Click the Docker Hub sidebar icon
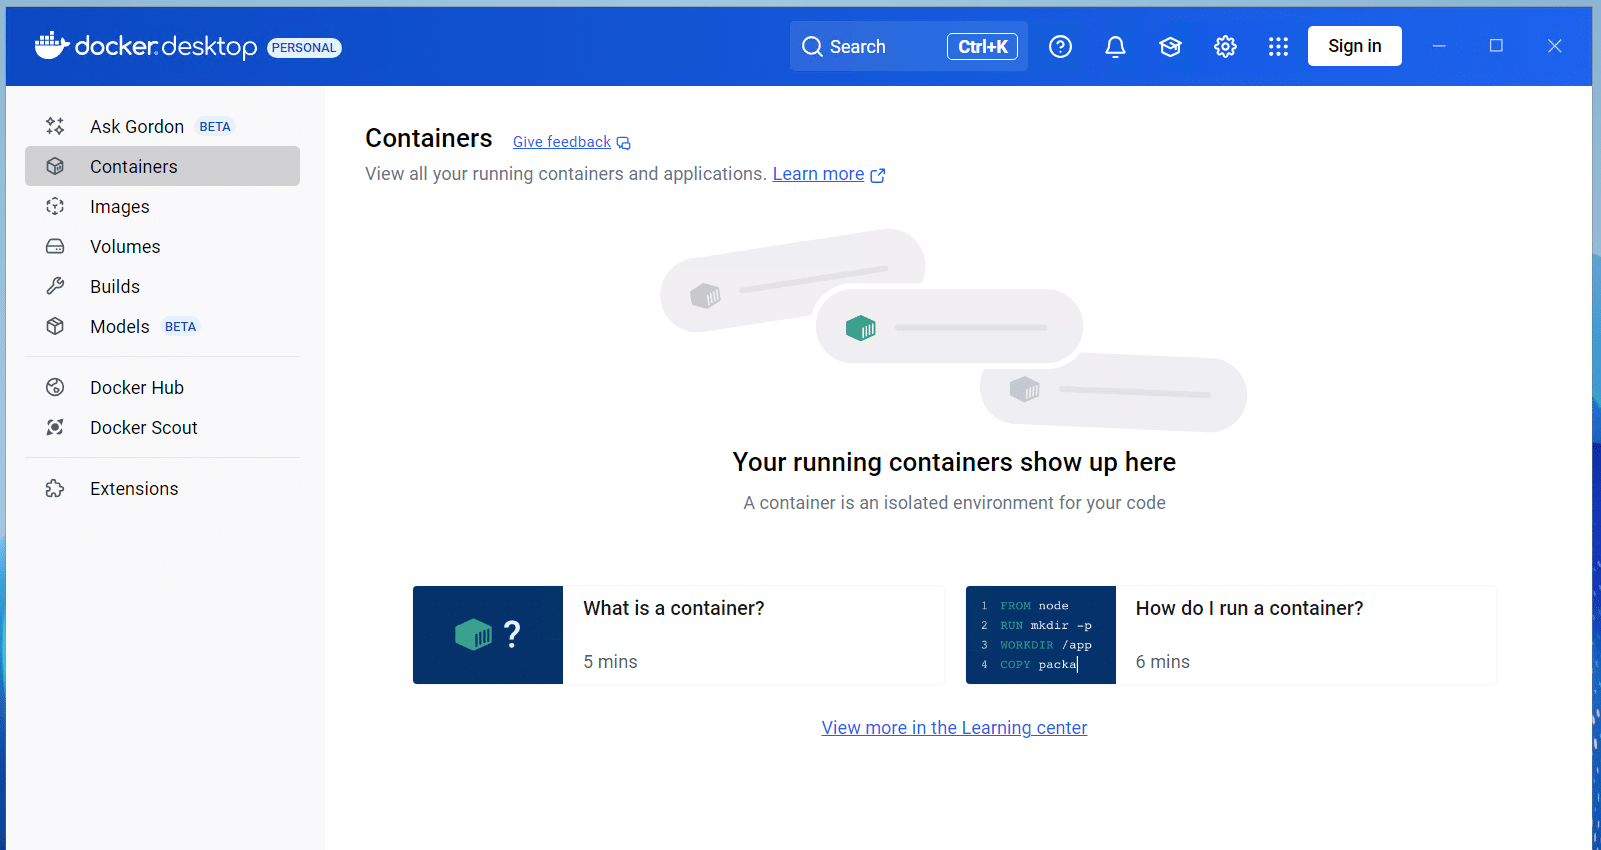 pyautogui.click(x=55, y=387)
